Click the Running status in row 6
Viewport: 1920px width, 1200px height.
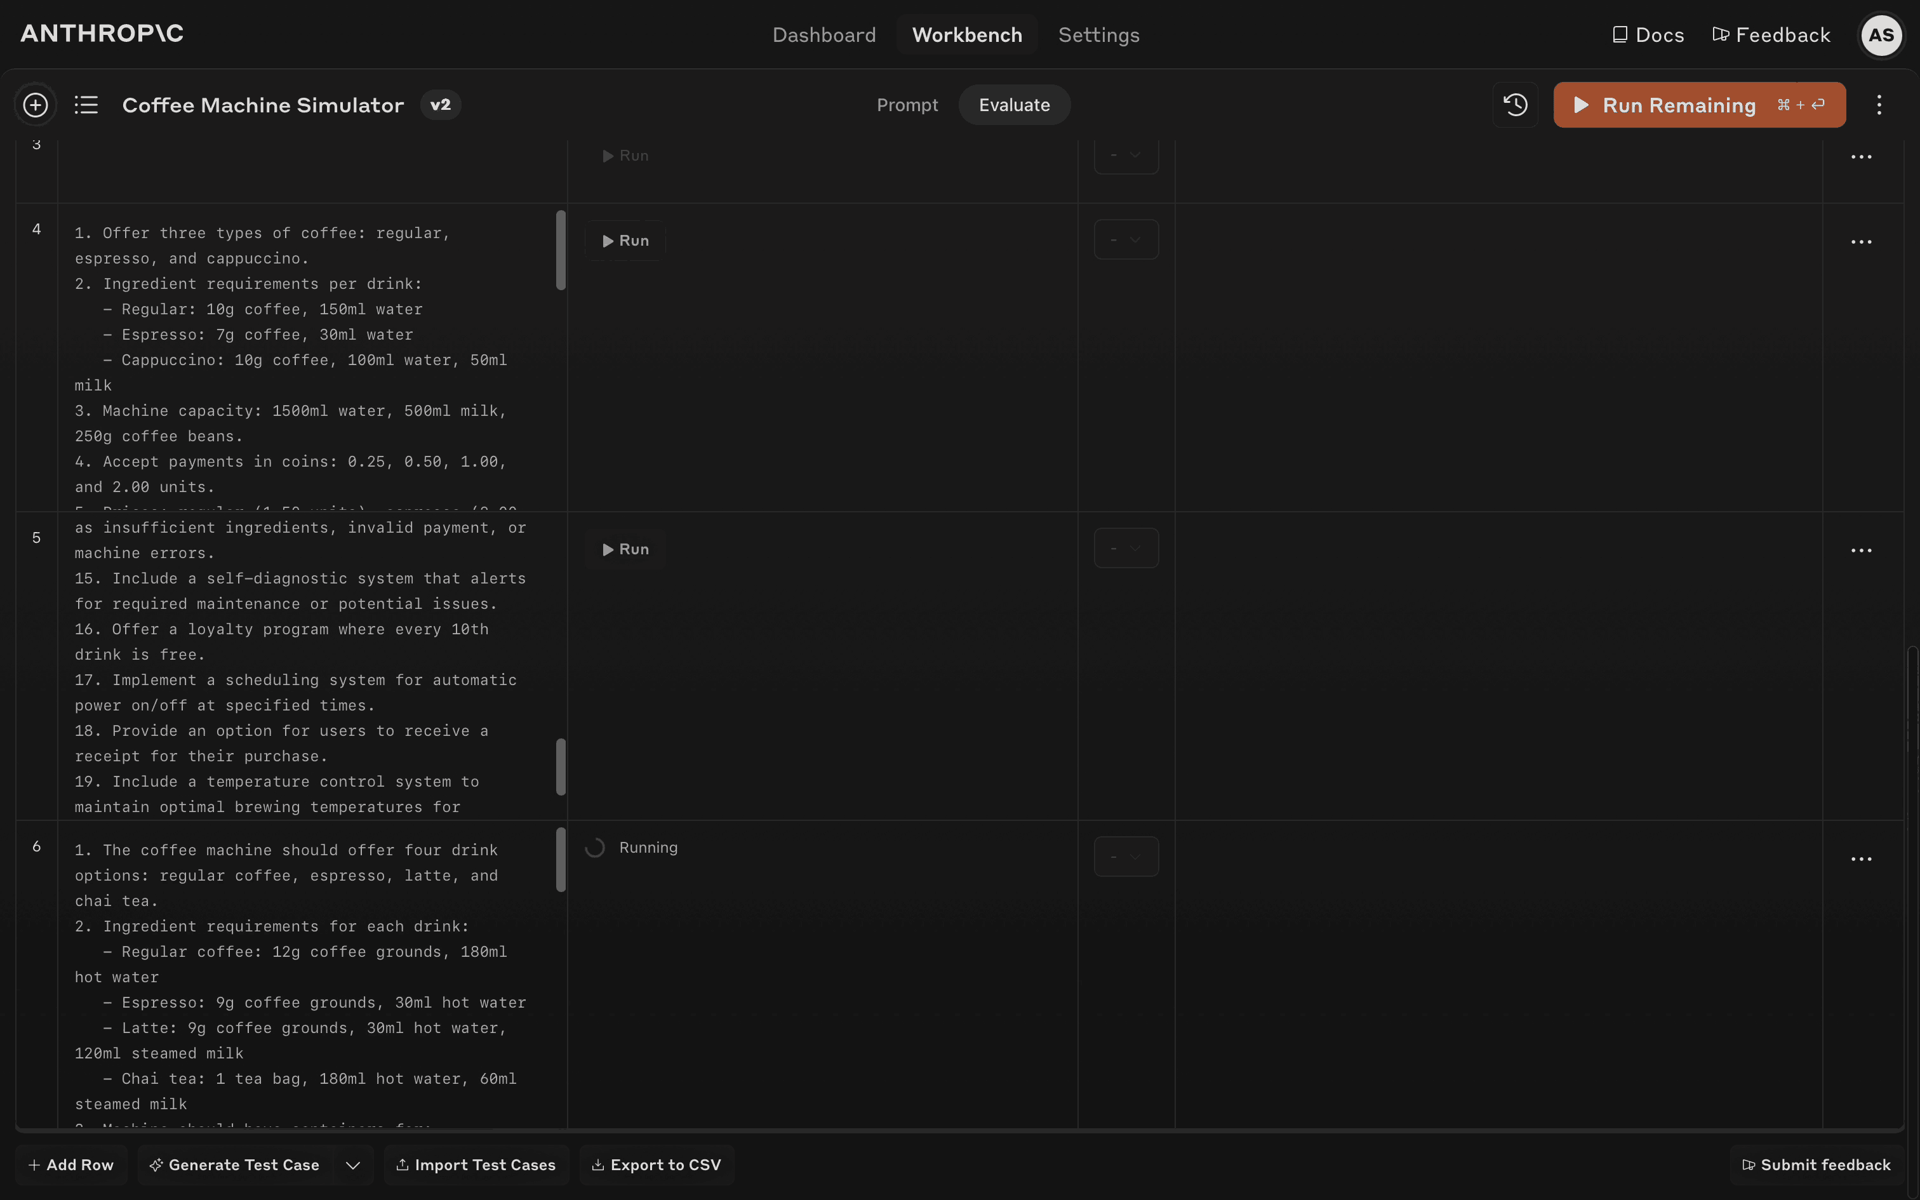coord(632,848)
